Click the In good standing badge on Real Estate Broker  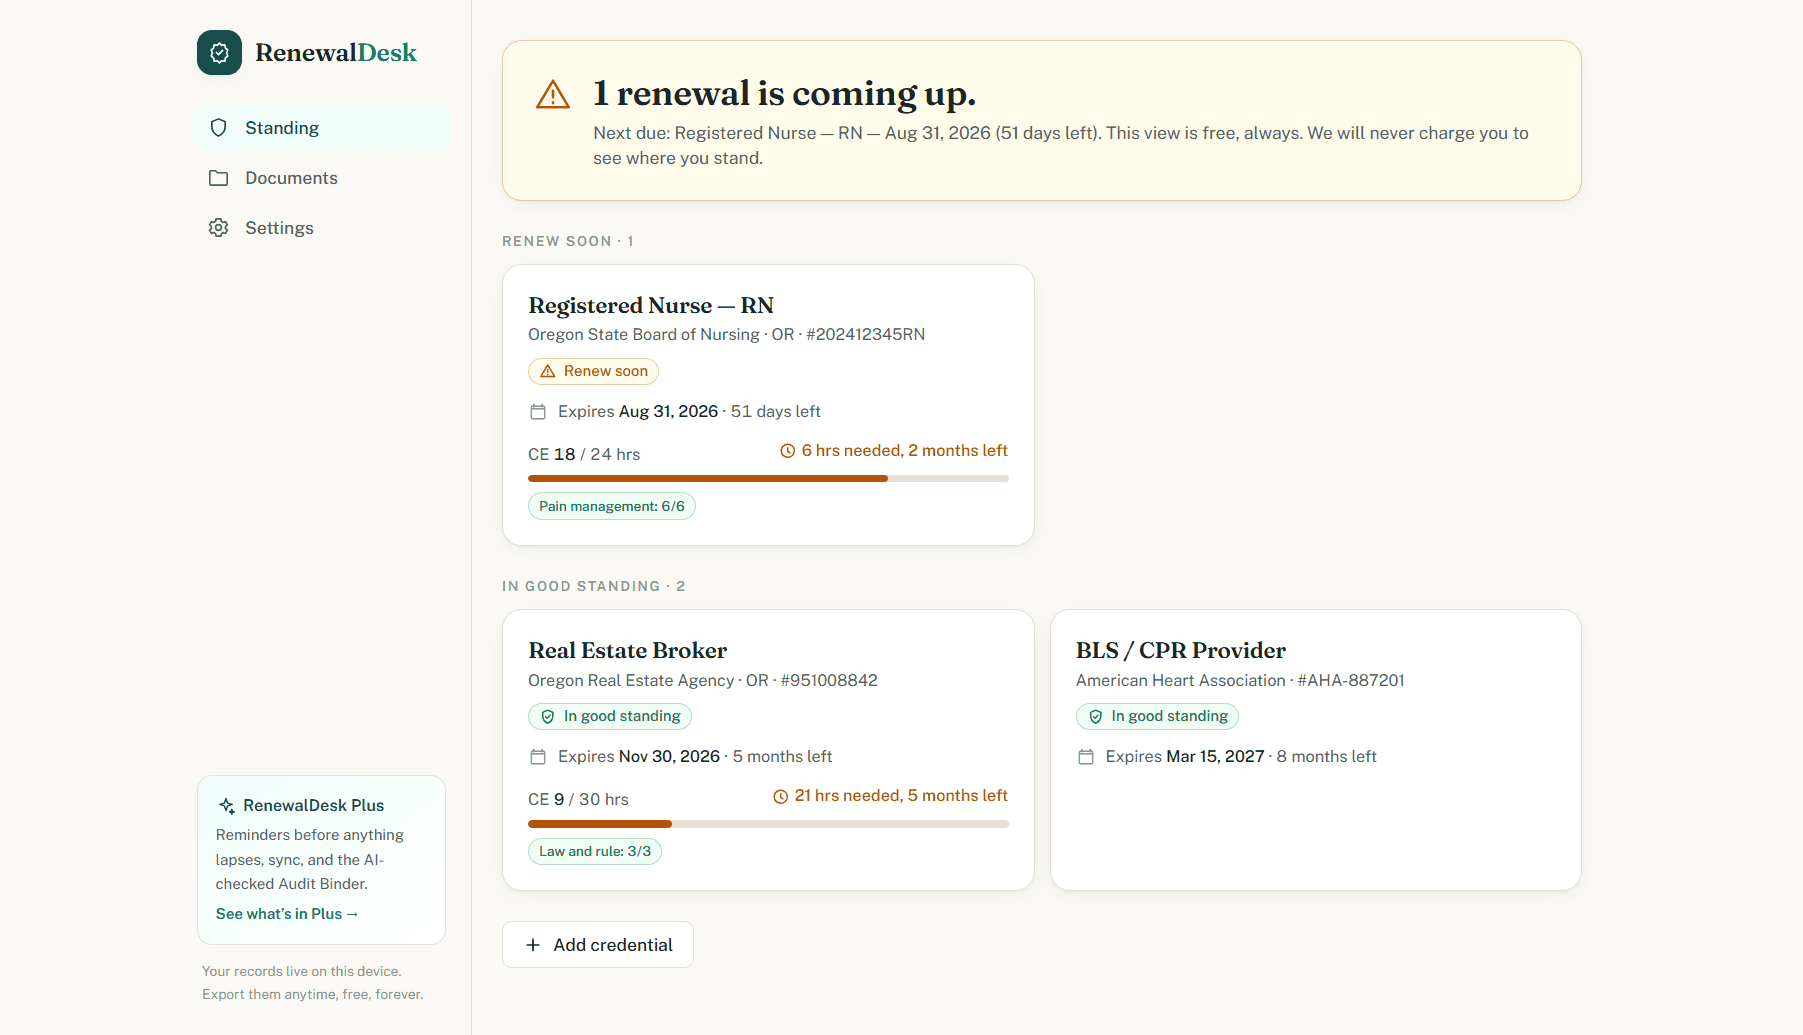tap(610, 716)
